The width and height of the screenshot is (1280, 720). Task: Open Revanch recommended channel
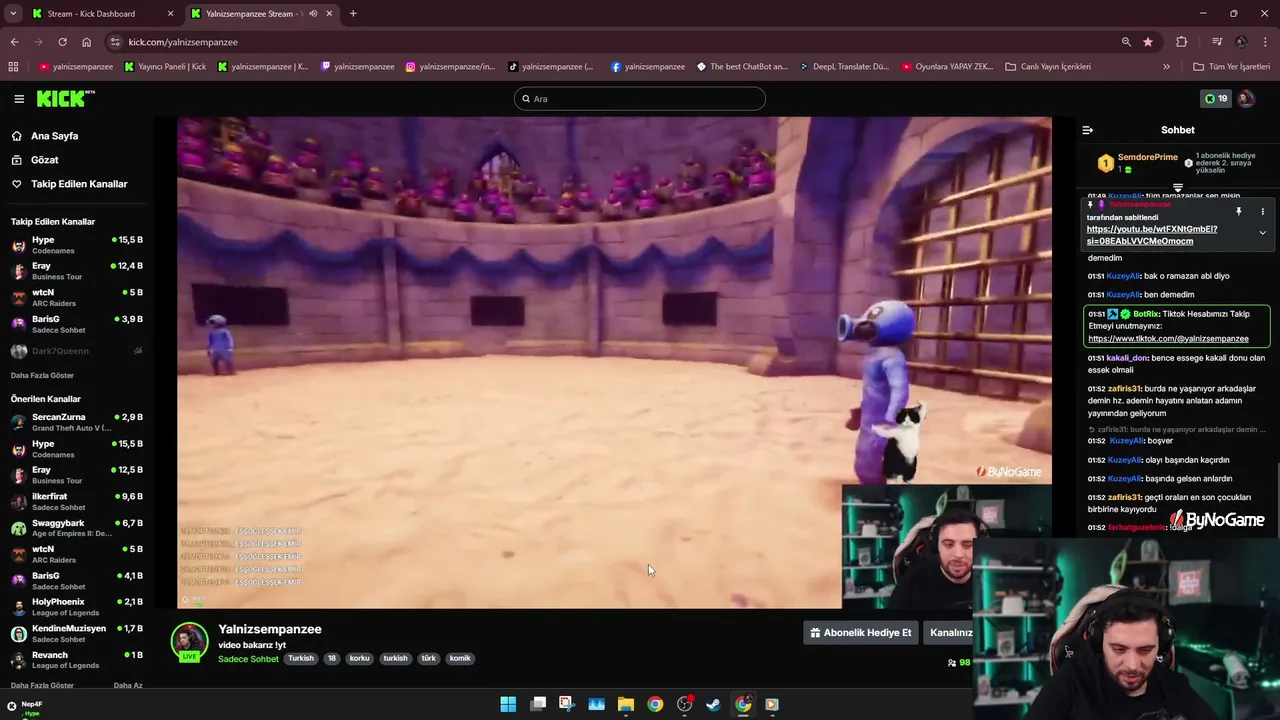coord(78,660)
